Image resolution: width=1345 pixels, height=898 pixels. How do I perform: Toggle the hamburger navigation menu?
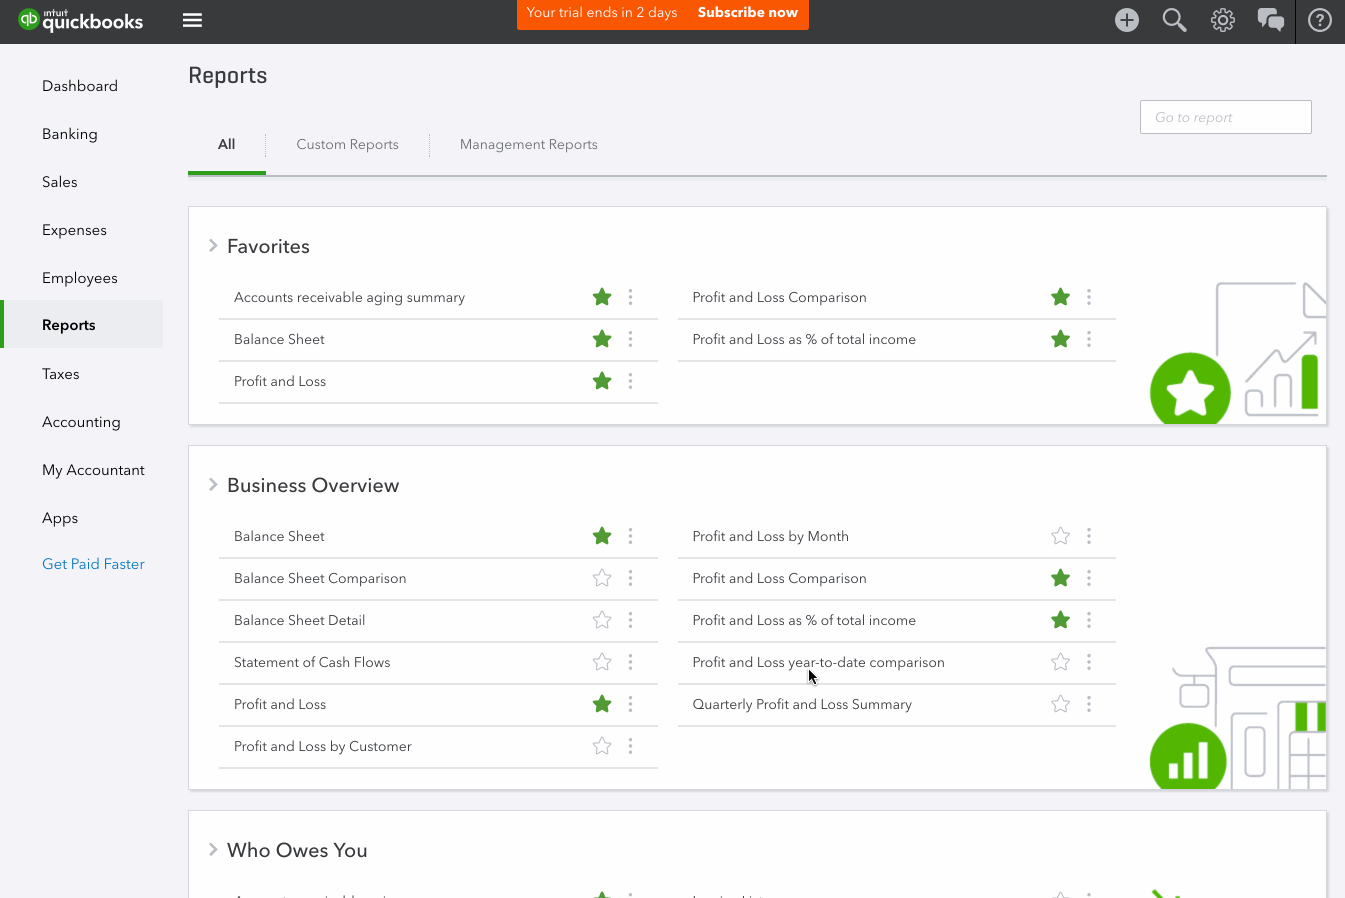point(193,20)
